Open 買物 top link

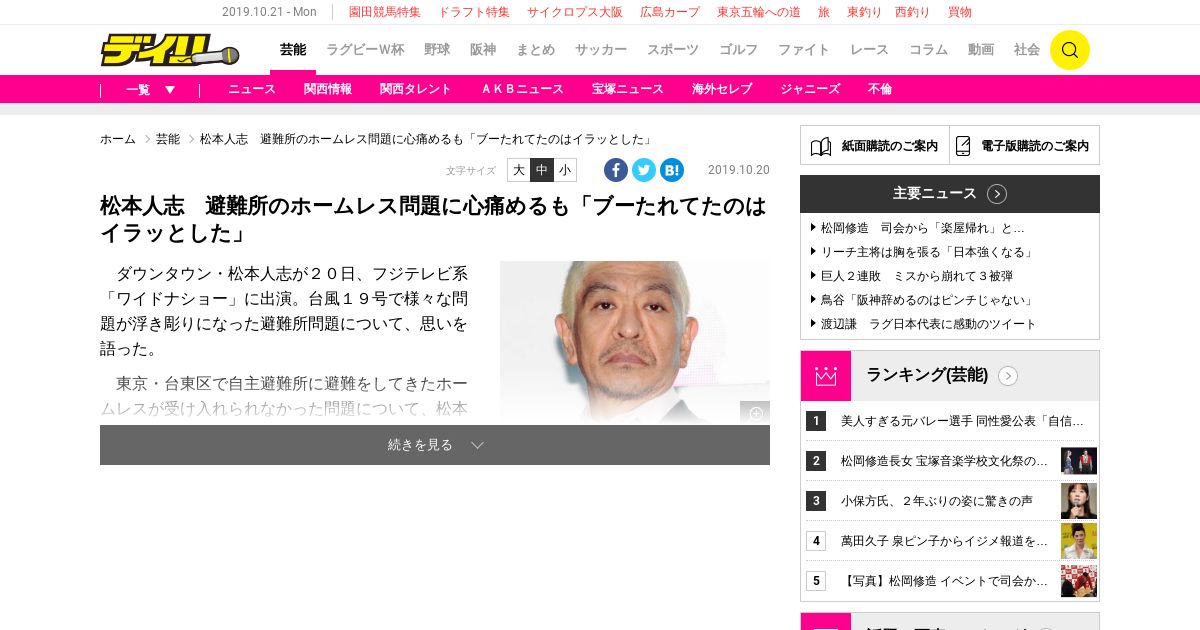(x=960, y=12)
